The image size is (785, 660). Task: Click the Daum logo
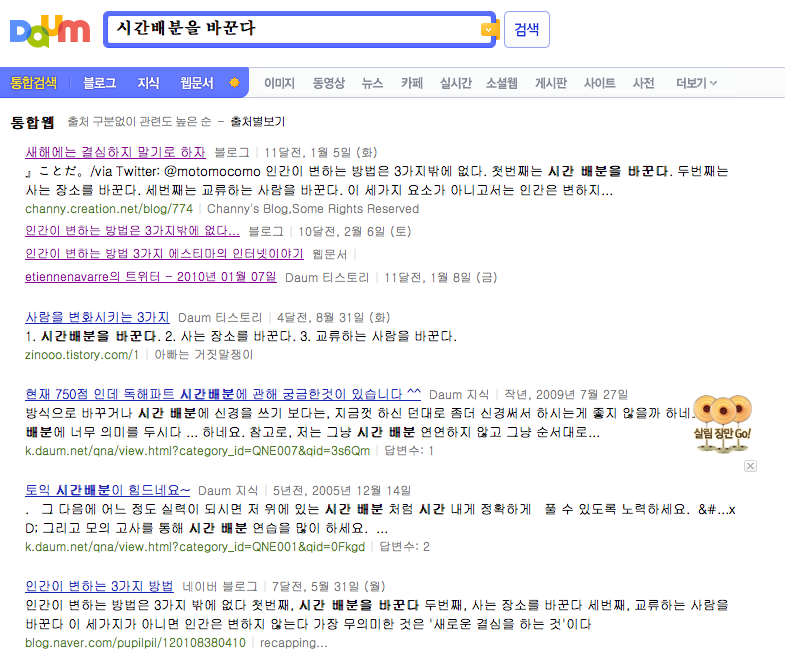coord(49,30)
